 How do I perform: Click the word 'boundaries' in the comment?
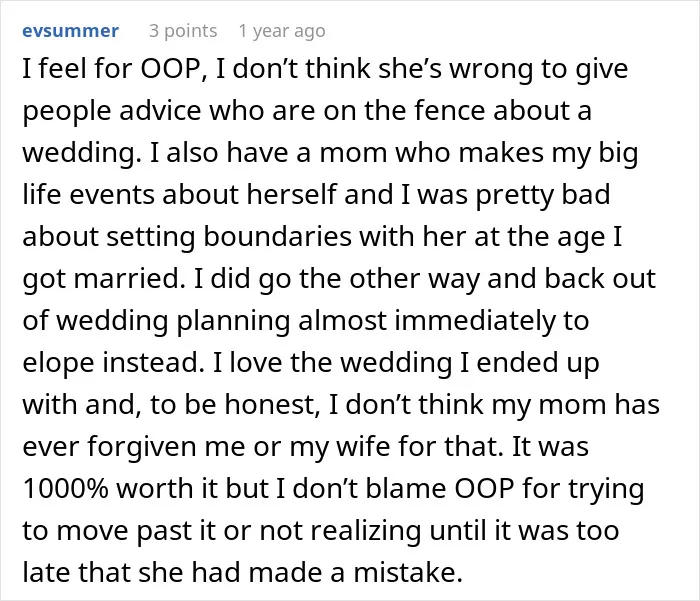(277, 236)
